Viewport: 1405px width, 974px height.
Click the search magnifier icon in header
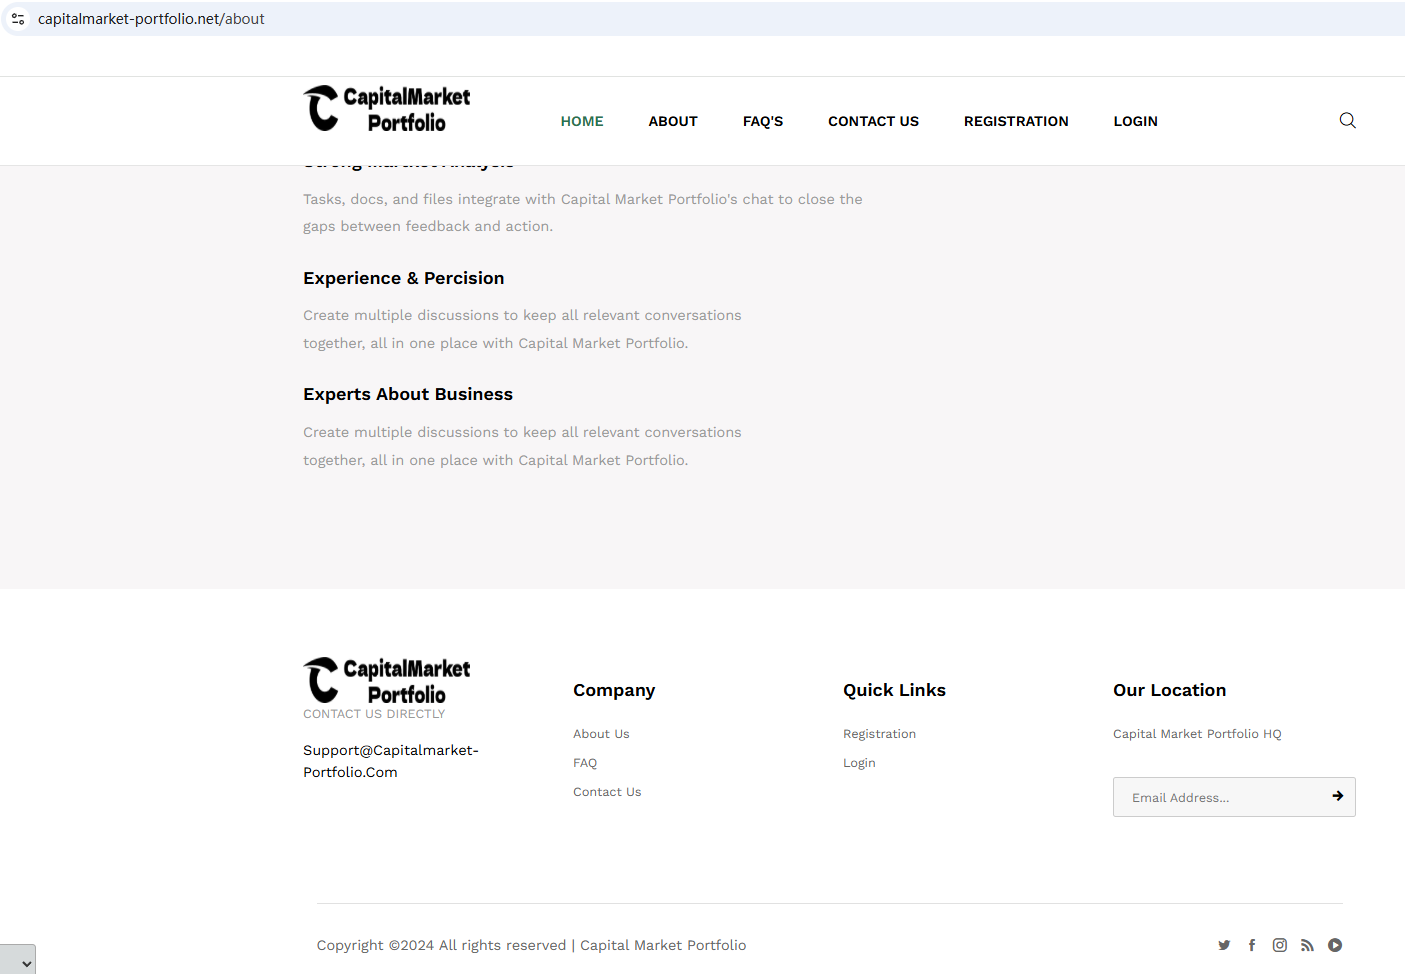1347,121
